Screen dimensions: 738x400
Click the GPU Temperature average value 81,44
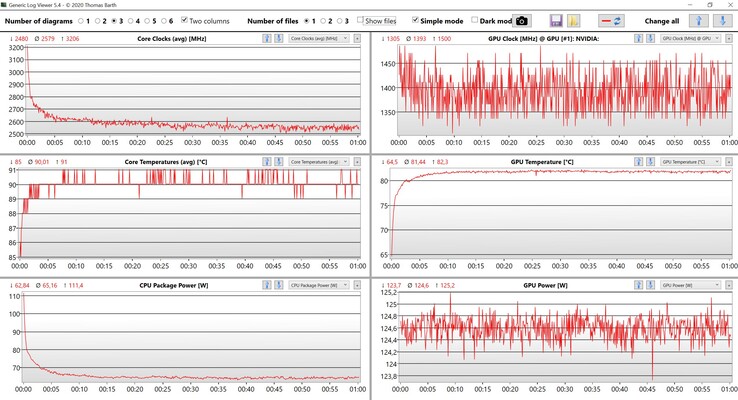coord(415,162)
